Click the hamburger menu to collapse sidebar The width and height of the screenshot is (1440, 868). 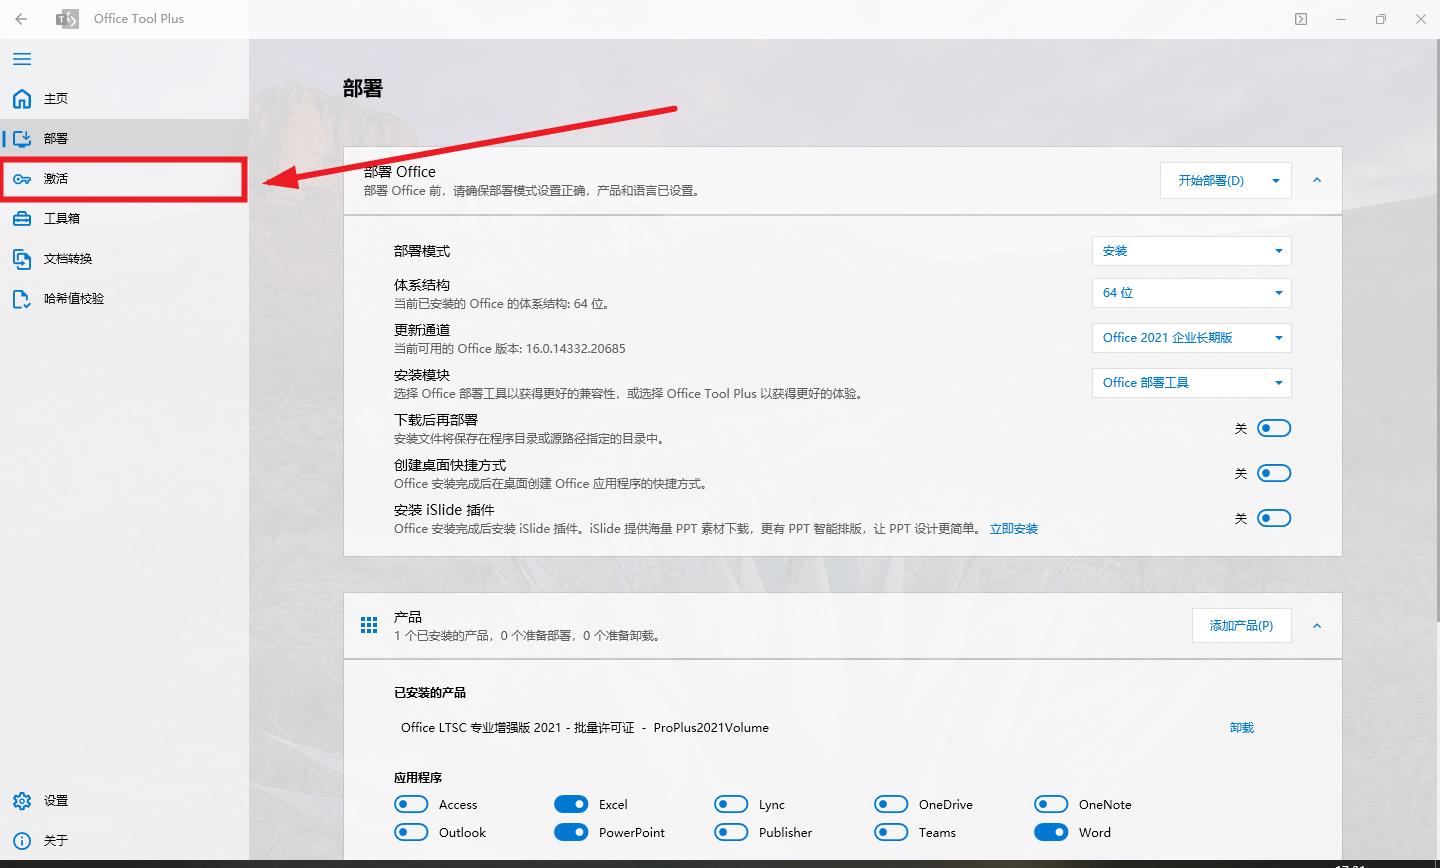pyautogui.click(x=21, y=59)
